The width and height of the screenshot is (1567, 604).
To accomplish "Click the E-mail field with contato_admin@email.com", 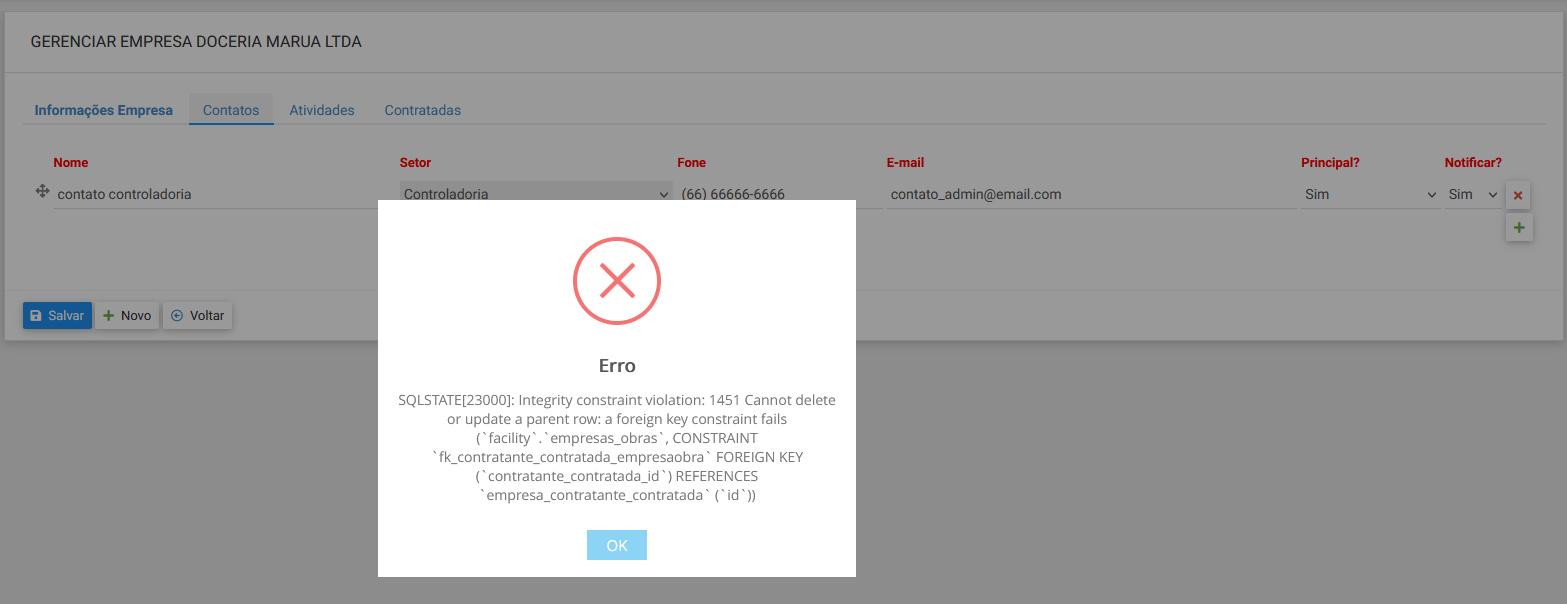I will pos(1090,194).
